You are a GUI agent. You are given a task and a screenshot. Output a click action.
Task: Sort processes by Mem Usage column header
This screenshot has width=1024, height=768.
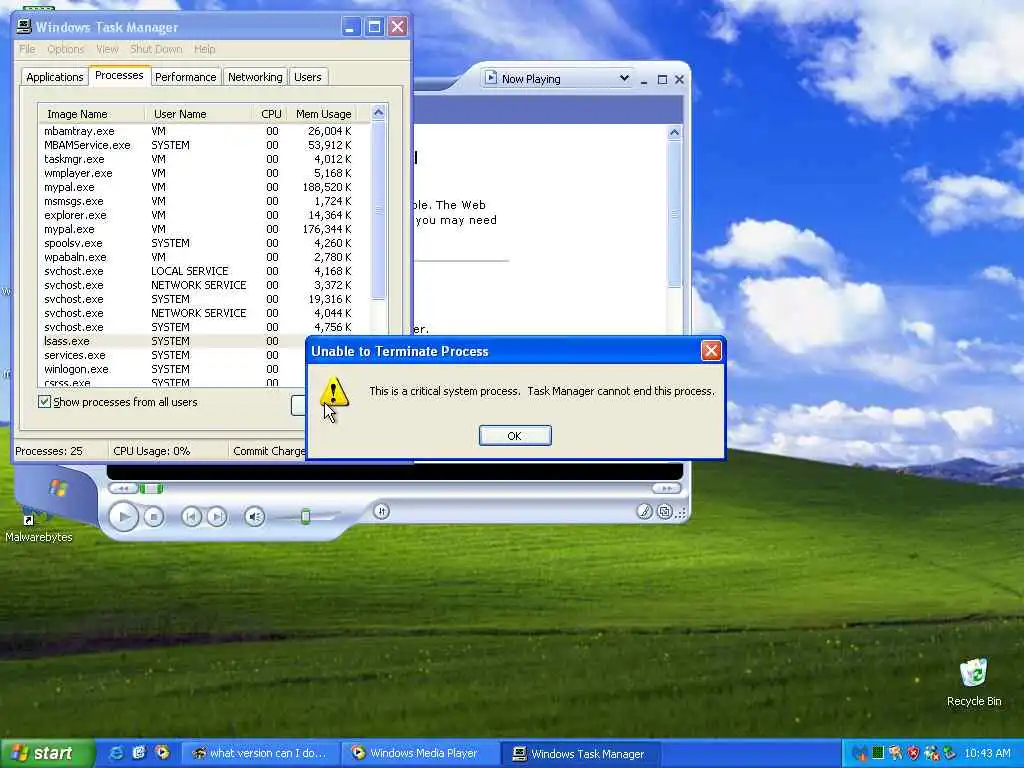click(x=323, y=114)
